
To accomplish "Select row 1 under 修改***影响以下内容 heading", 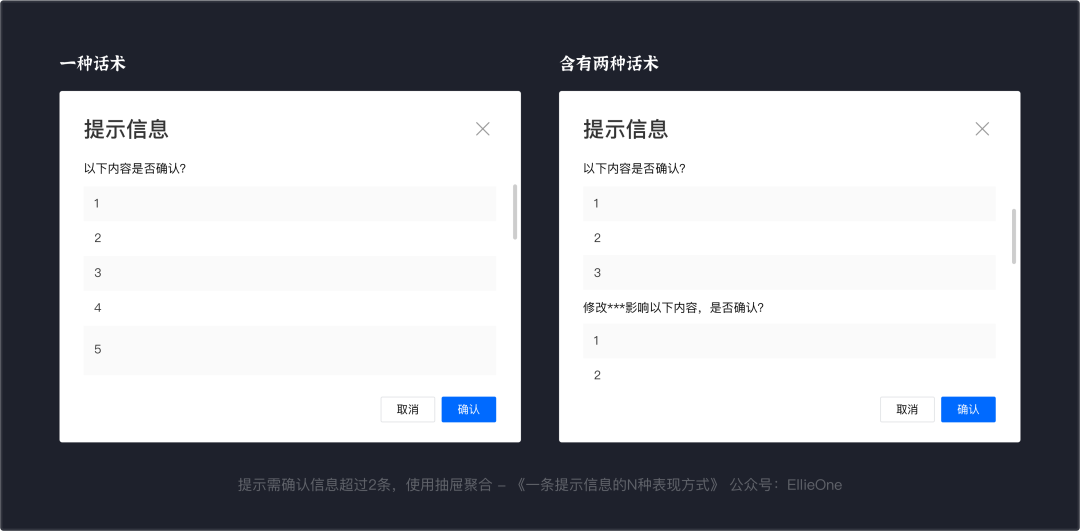I will pyautogui.click(x=788, y=341).
